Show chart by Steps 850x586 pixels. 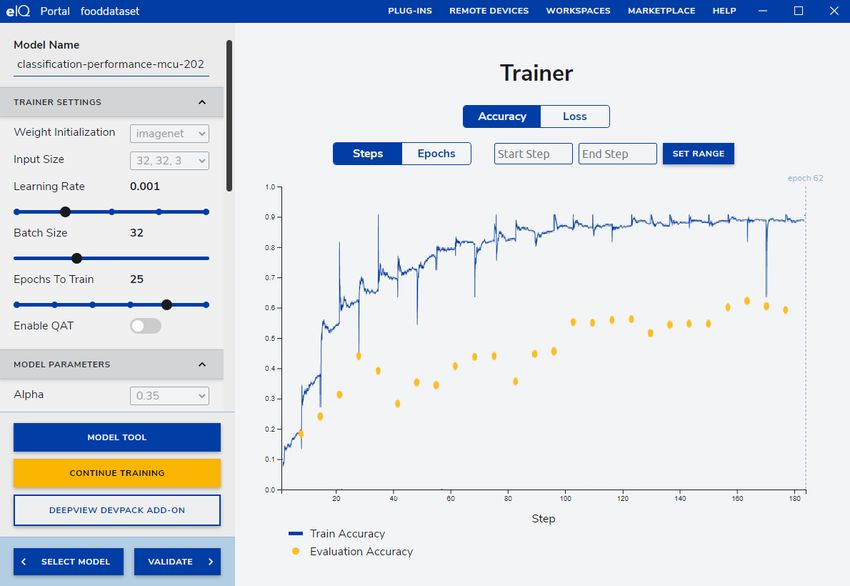coord(368,153)
